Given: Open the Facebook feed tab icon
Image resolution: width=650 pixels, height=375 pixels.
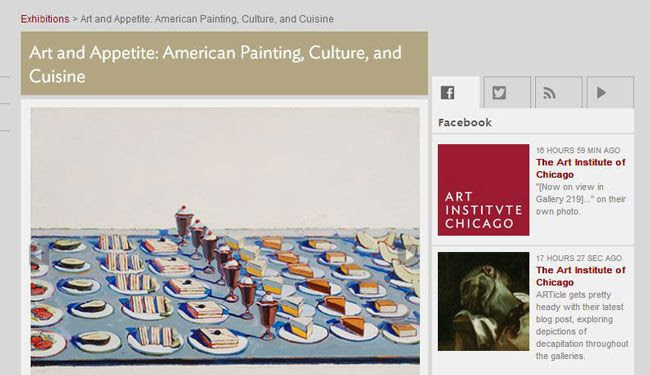Looking at the screenshot, I should (447, 92).
